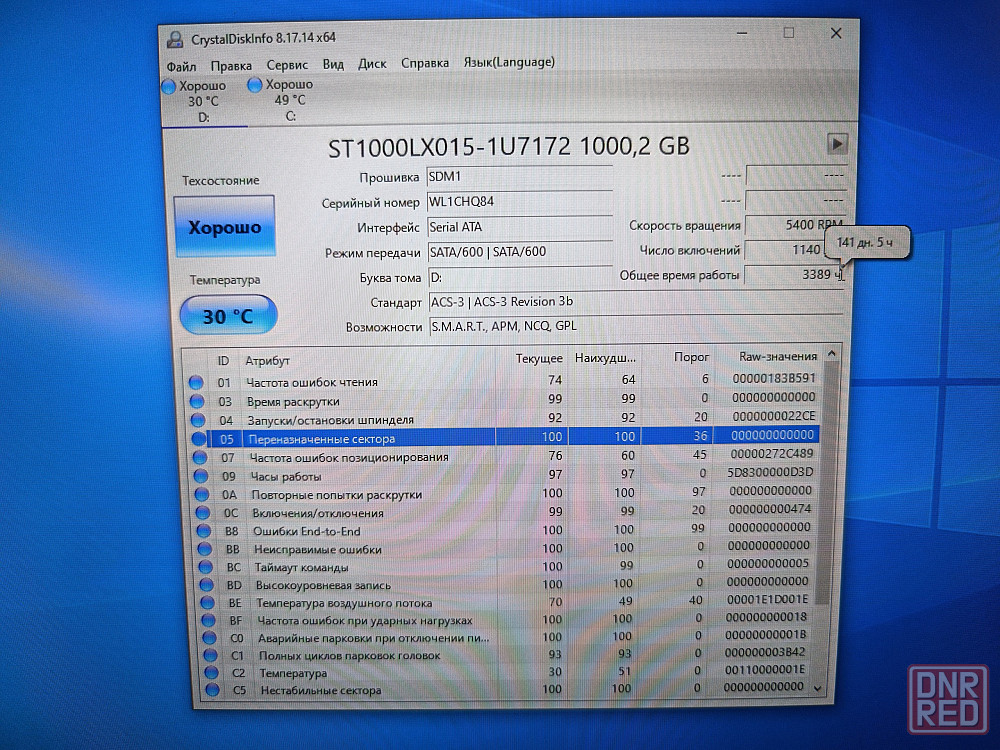Click the serial number field WL1CHQ84
Viewport: 1000px width, 750px height.
pyautogui.click(x=519, y=202)
